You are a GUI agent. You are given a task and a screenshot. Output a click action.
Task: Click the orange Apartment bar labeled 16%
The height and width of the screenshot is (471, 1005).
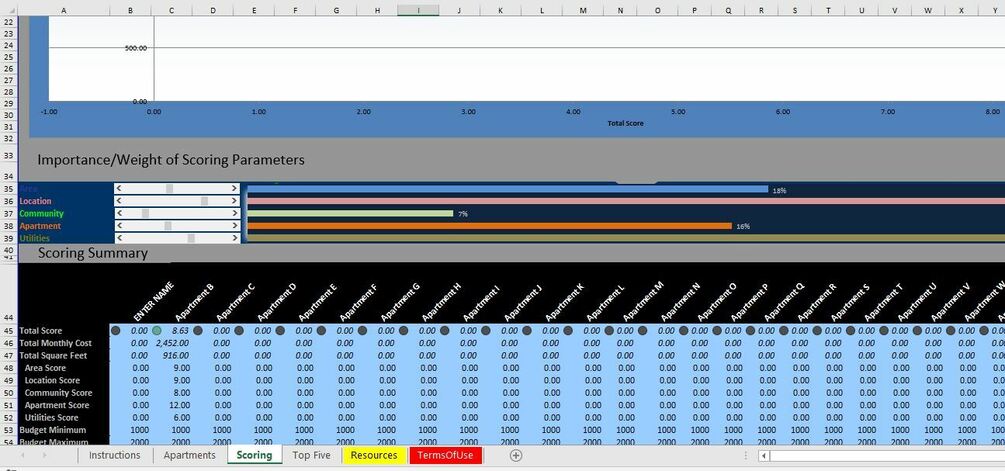pyautogui.click(x=490, y=226)
